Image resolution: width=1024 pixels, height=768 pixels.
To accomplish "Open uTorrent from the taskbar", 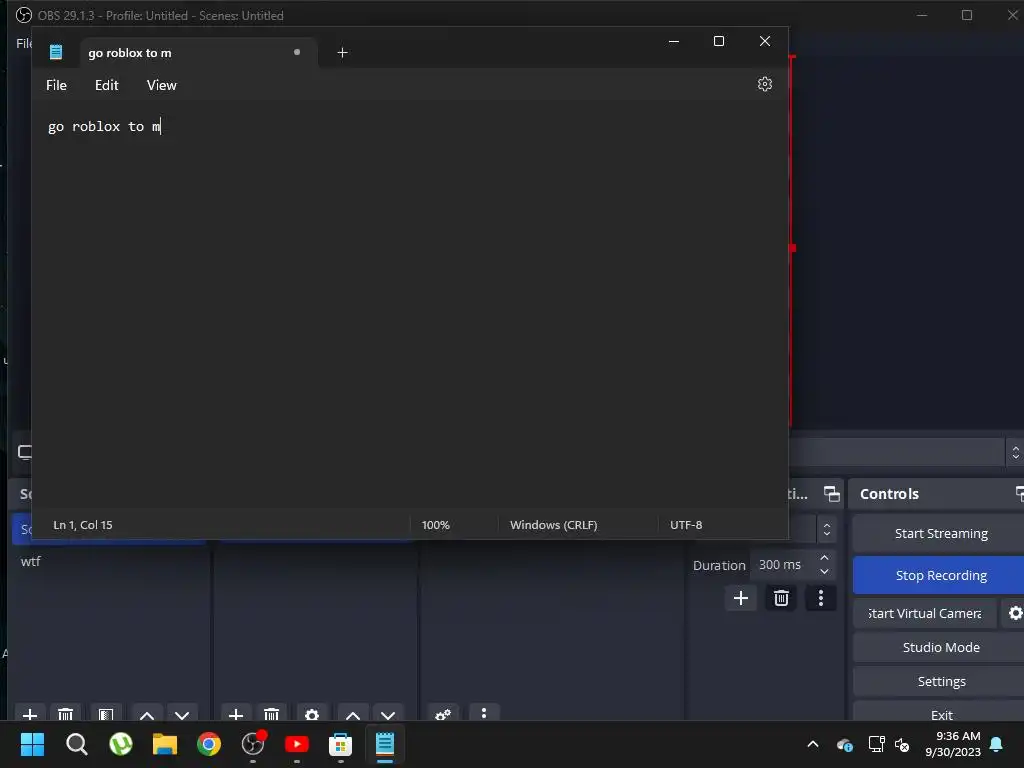I will point(121,744).
